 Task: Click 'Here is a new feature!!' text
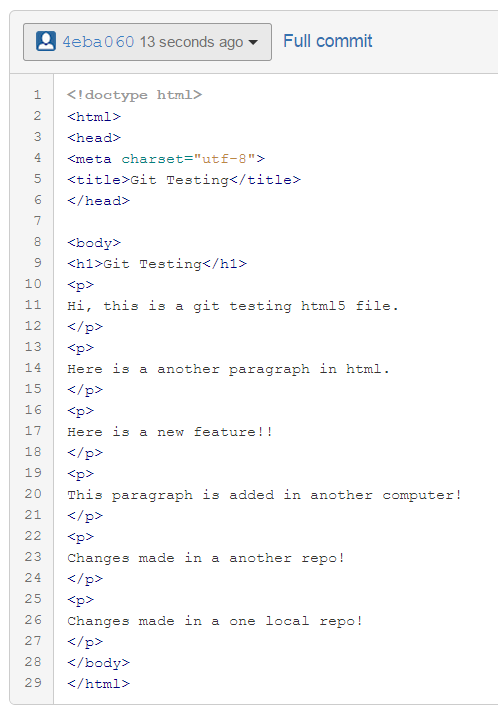coord(170,432)
